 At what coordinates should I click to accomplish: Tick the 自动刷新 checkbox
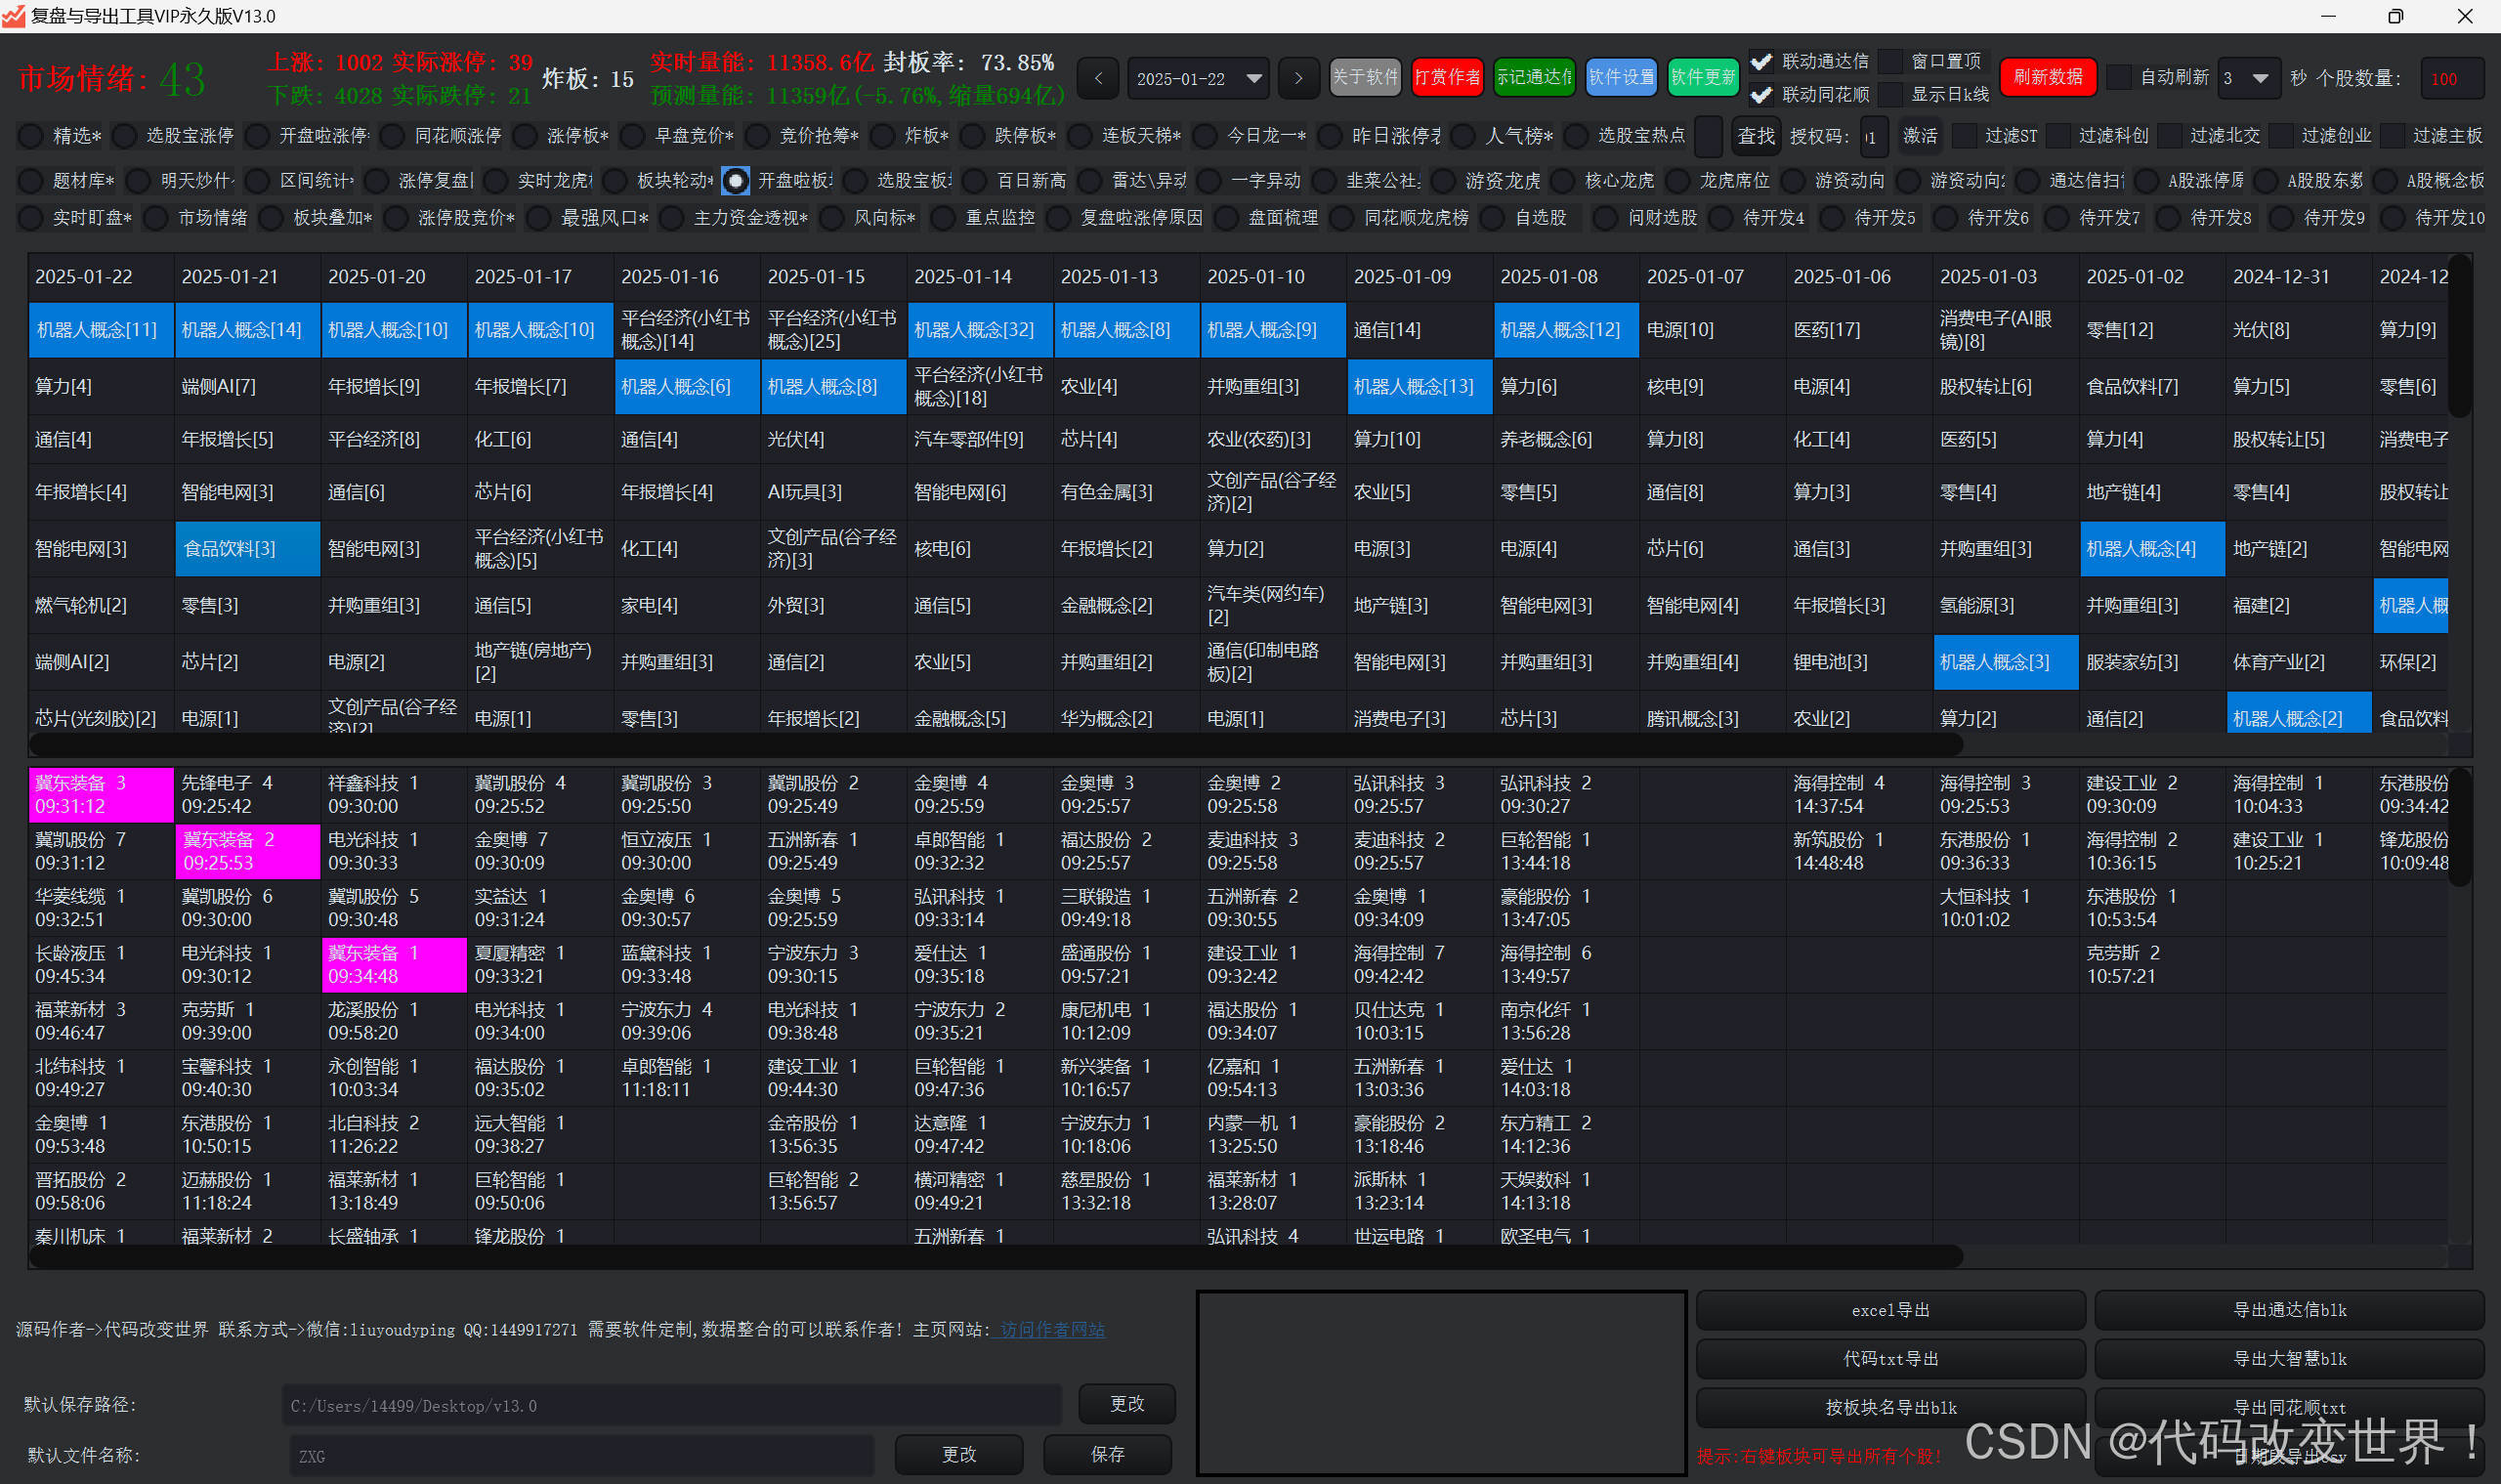click(x=2118, y=78)
